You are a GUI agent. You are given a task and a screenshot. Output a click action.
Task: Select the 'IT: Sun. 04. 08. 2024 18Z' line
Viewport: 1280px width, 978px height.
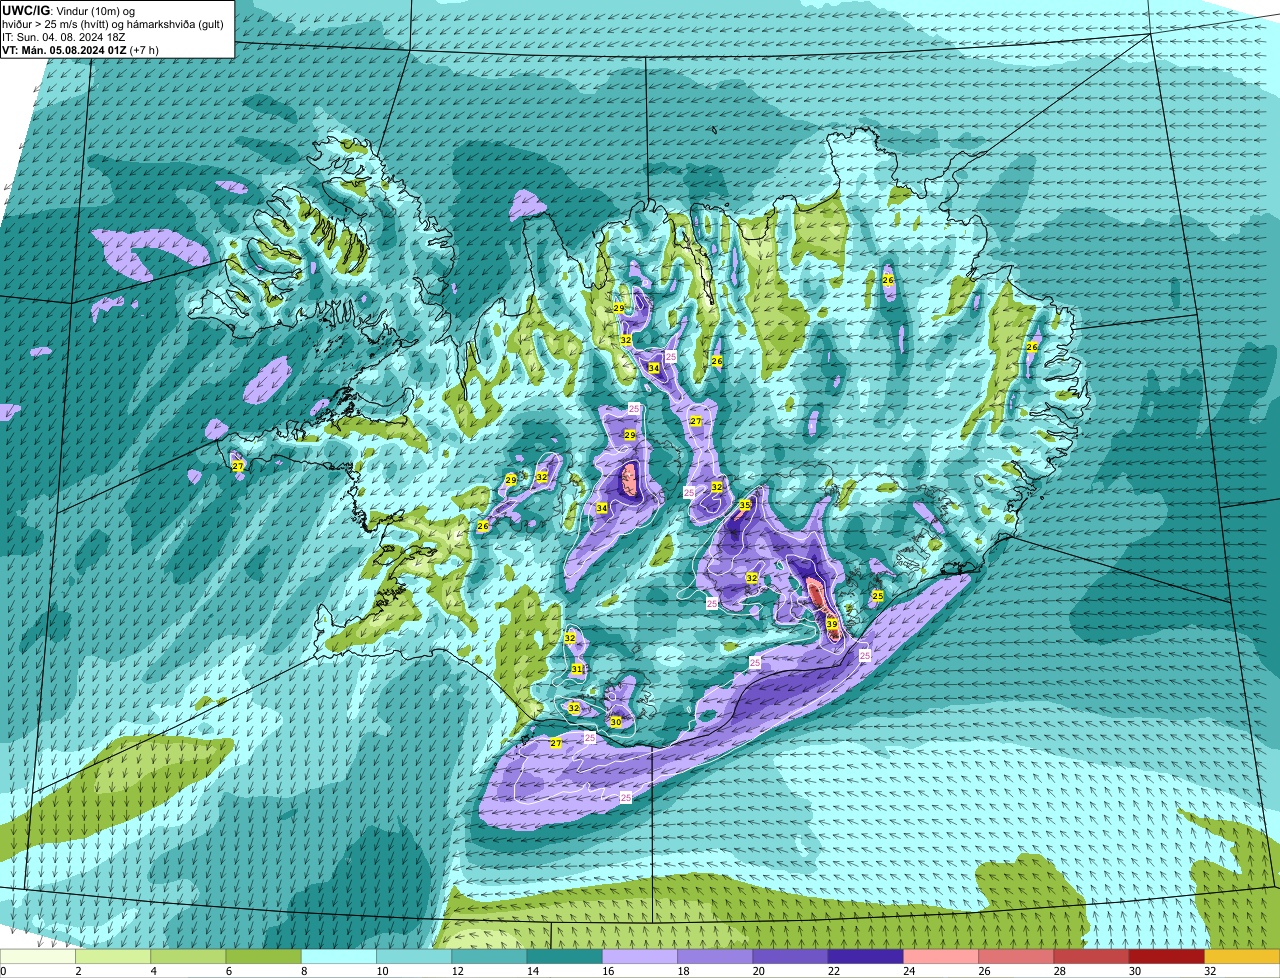click(x=64, y=37)
